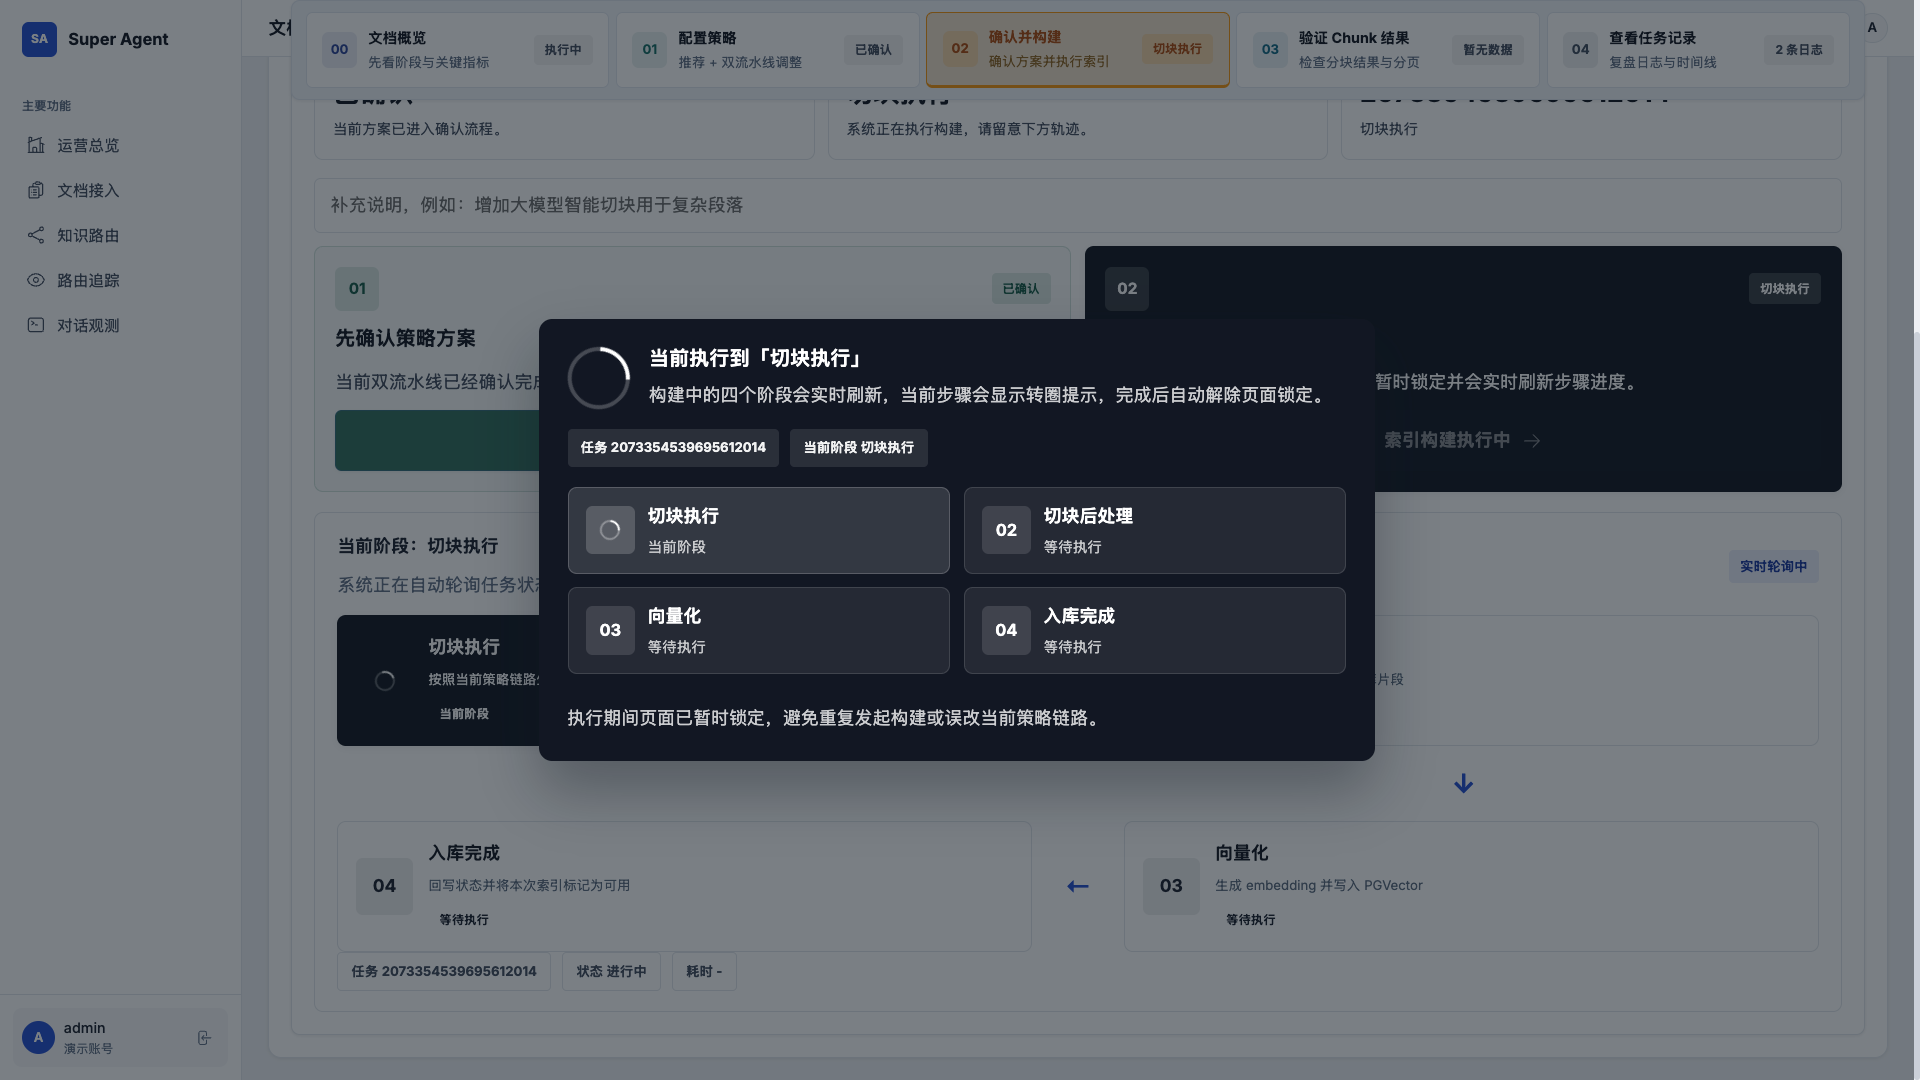The height and width of the screenshot is (1080, 1920).
Task: Click the 运营总览 chart icon in the sidebar
Action: coord(36,145)
